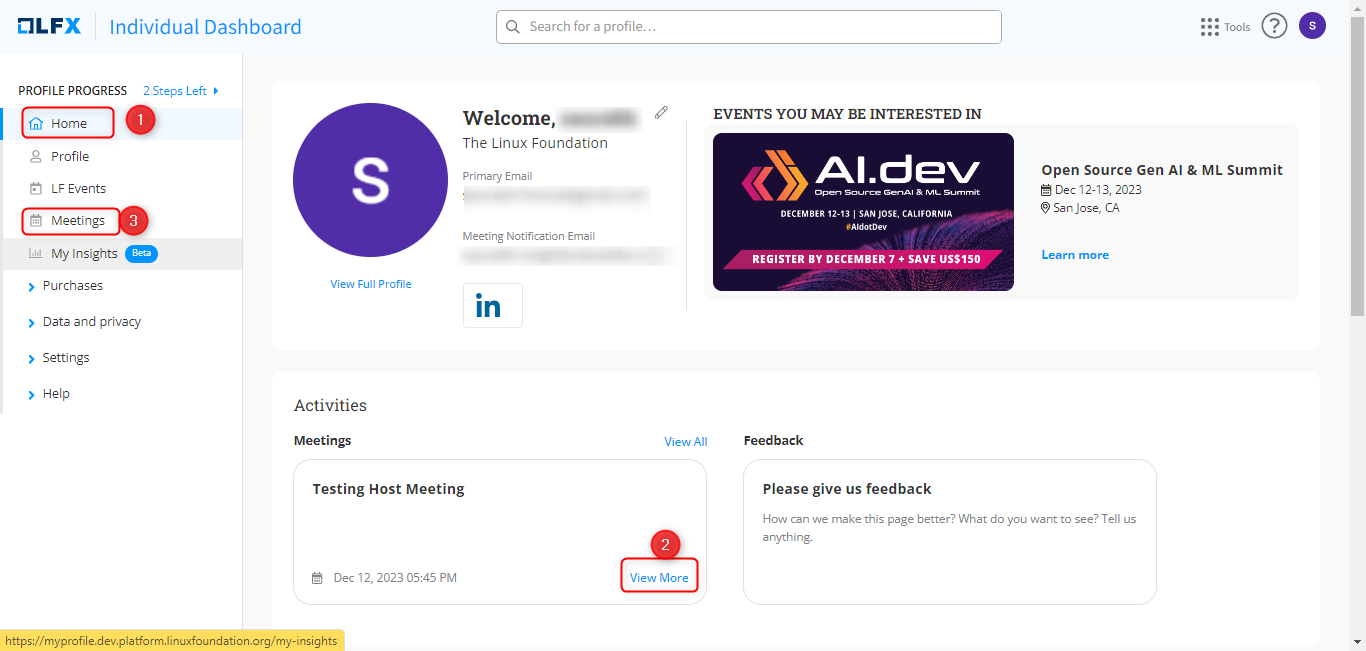Open the 2 Steps Left progress
The height and width of the screenshot is (651, 1366).
click(x=180, y=91)
